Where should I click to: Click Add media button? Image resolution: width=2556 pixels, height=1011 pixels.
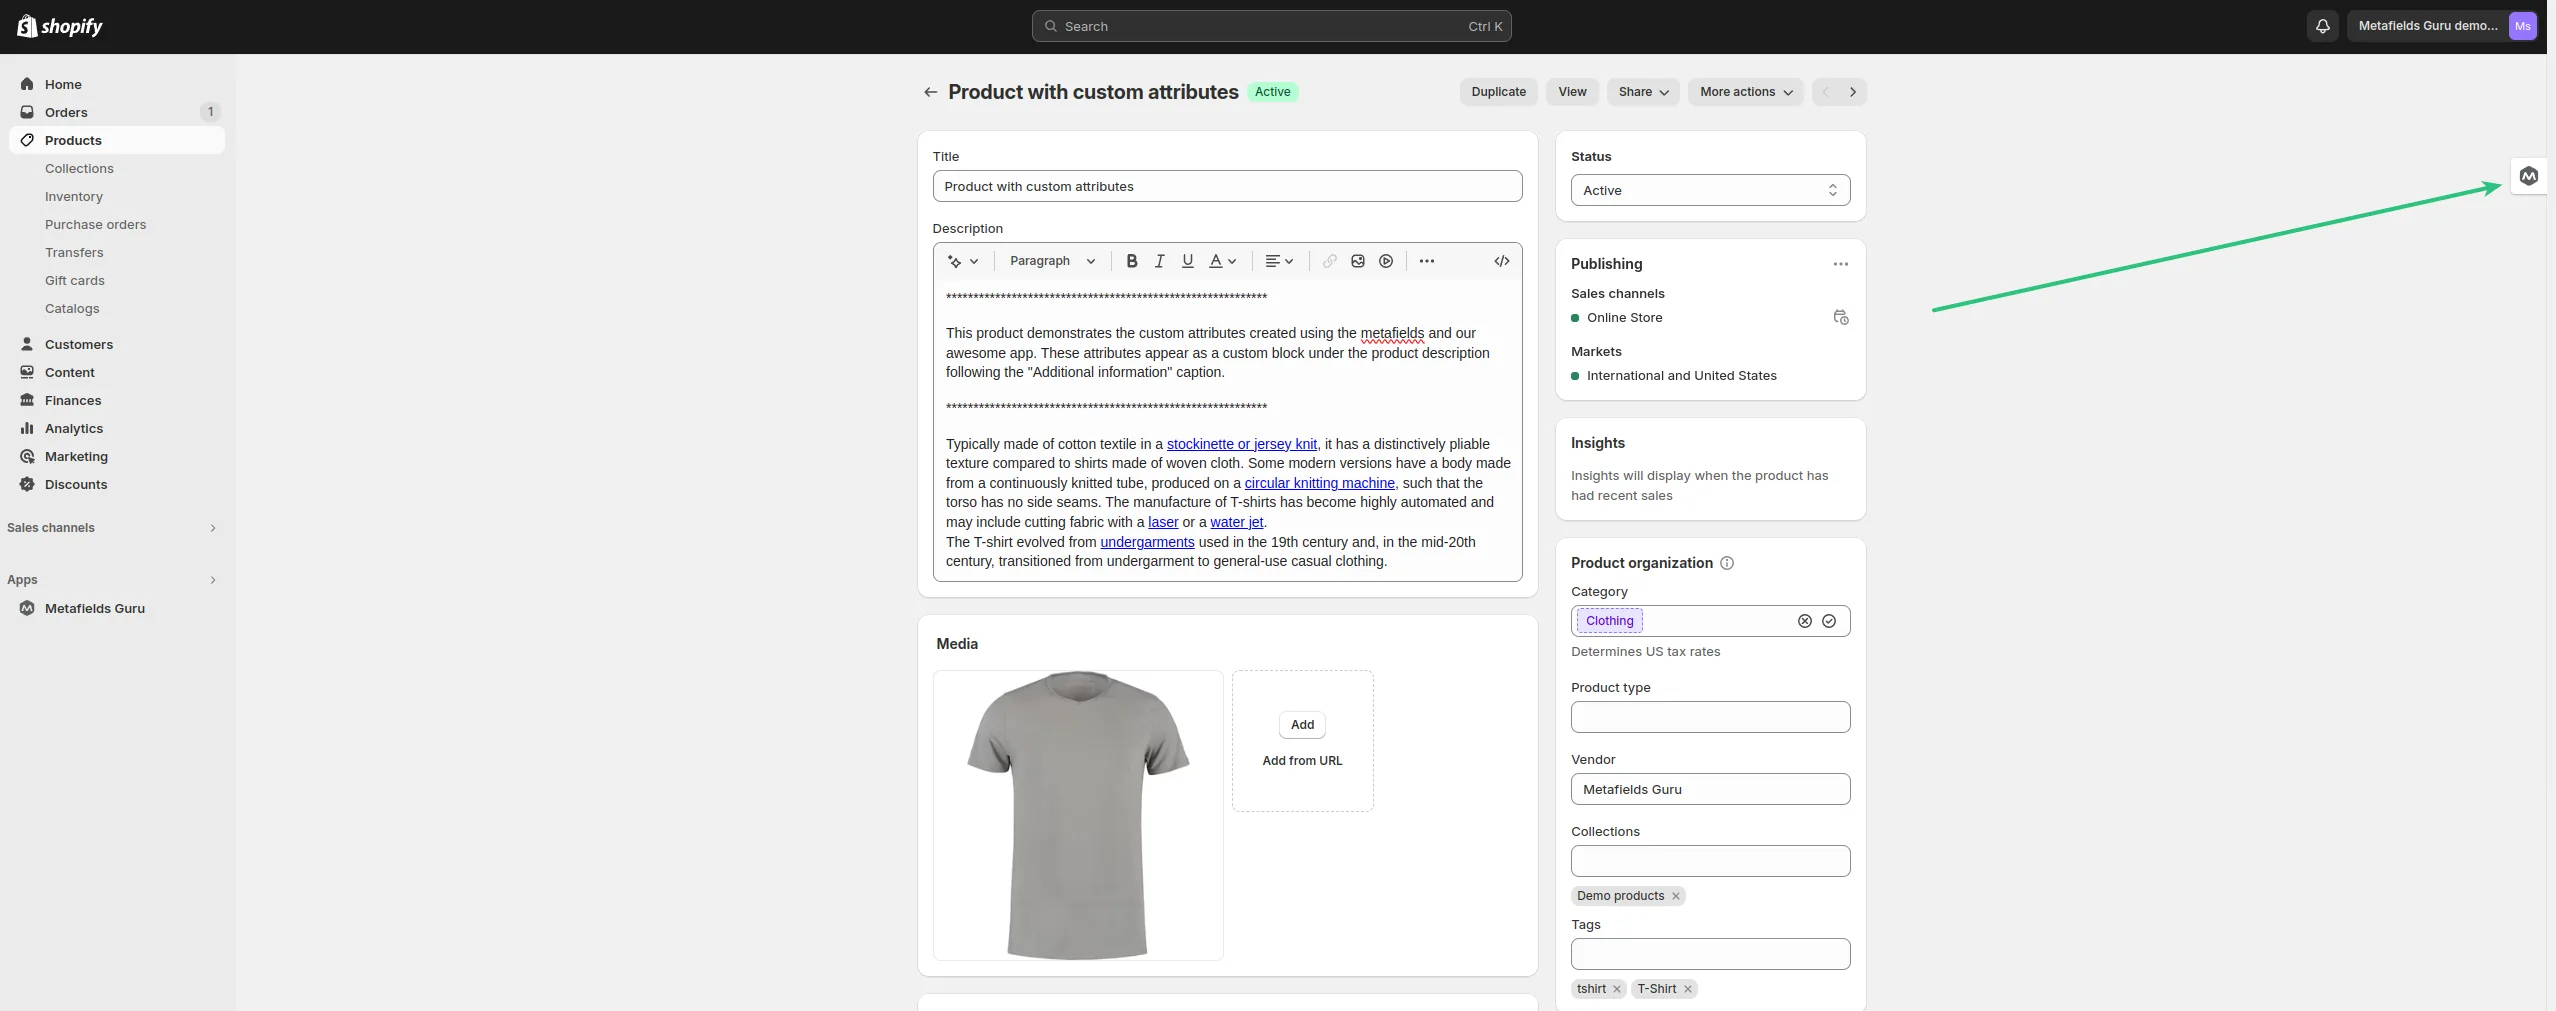click(1302, 725)
